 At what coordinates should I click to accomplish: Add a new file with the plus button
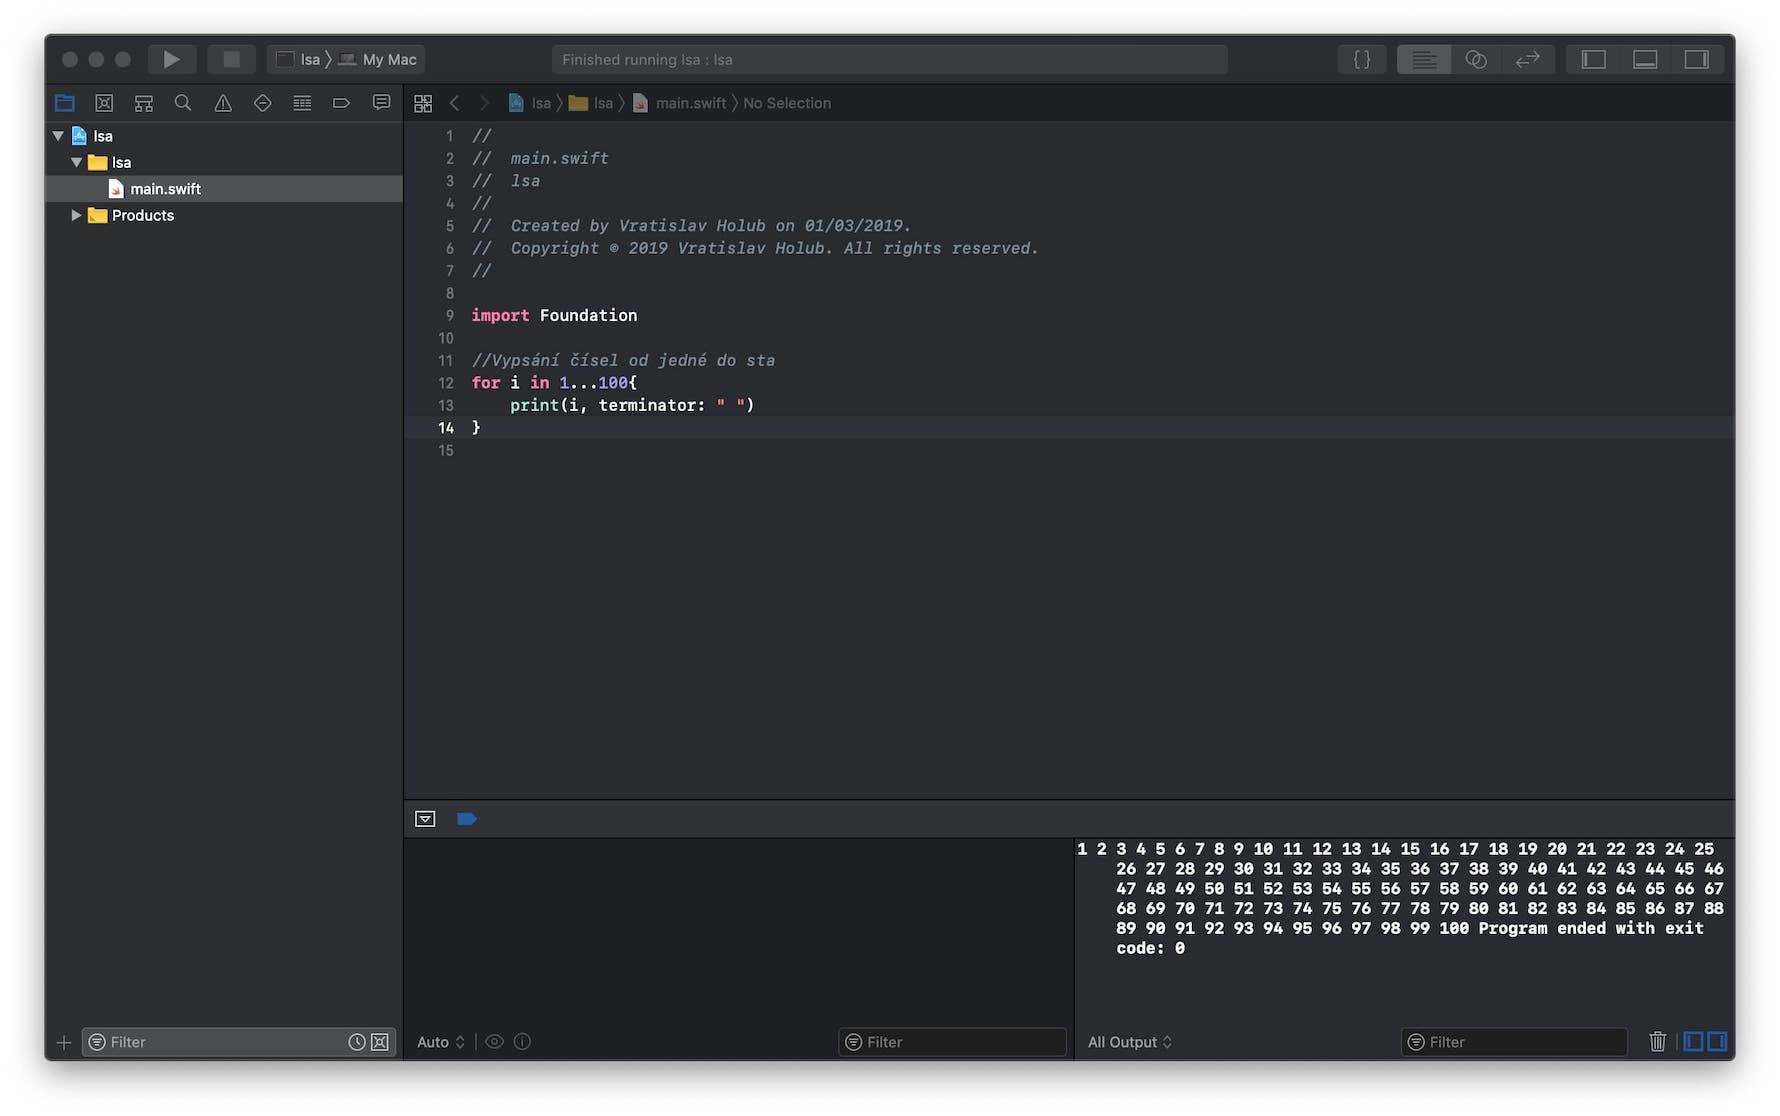pos(64,1042)
